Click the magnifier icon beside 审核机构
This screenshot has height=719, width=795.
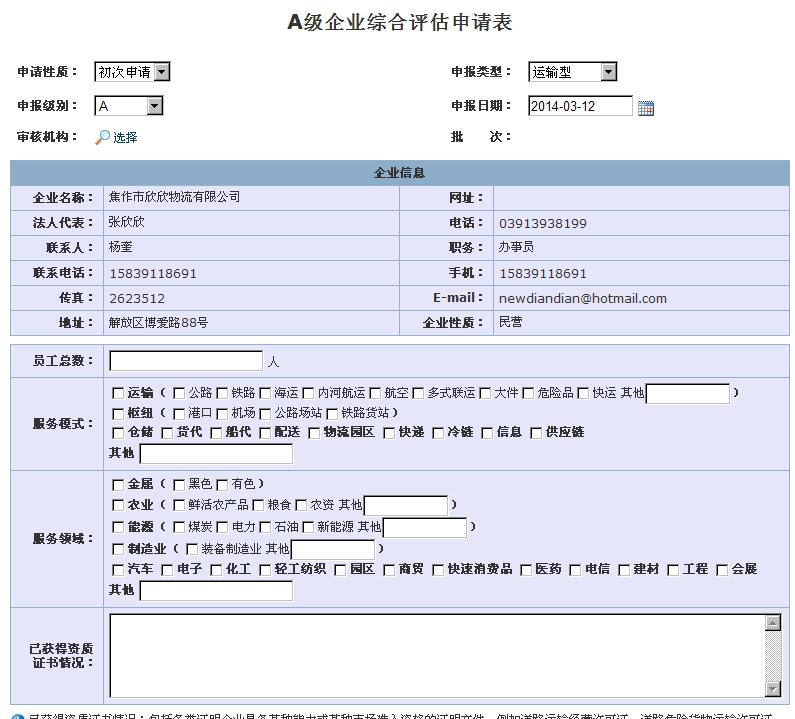point(102,137)
